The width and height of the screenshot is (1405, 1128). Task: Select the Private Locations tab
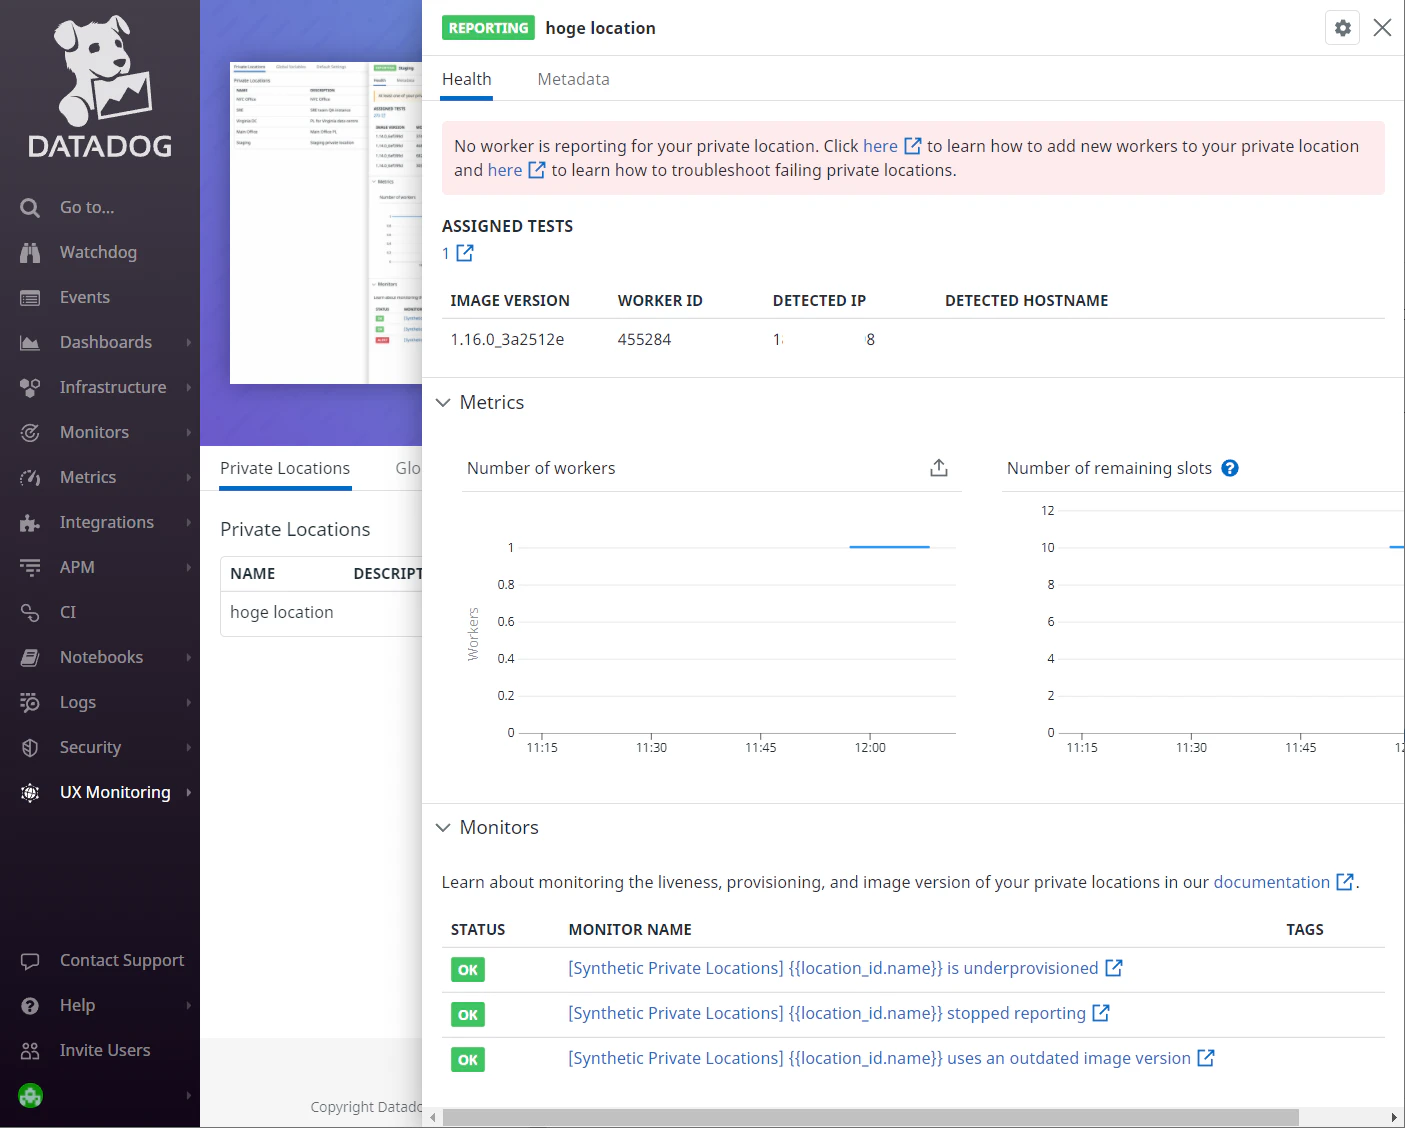[285, 469]
